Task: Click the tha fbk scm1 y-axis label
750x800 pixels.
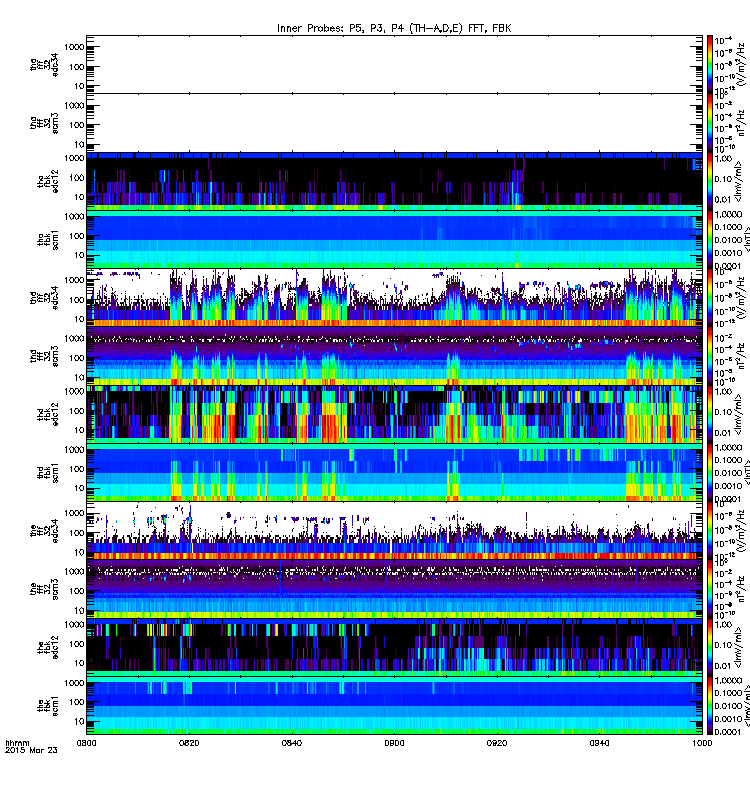Action: (47, 239)
